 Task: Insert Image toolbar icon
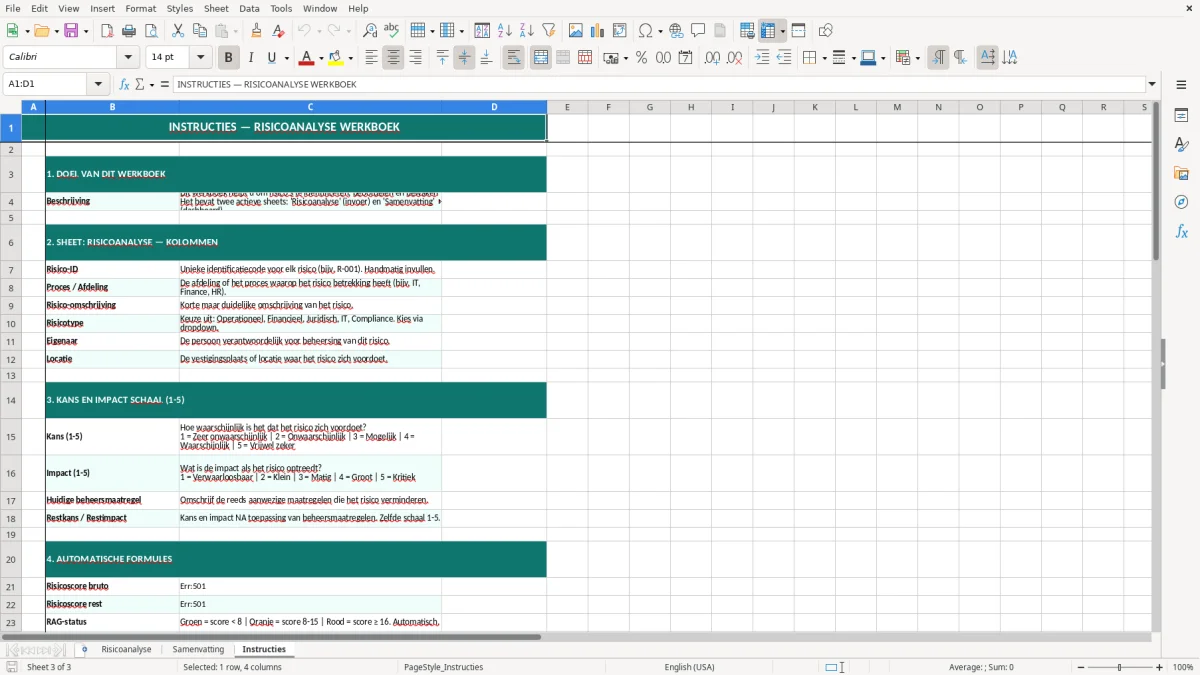coord(576,31)
